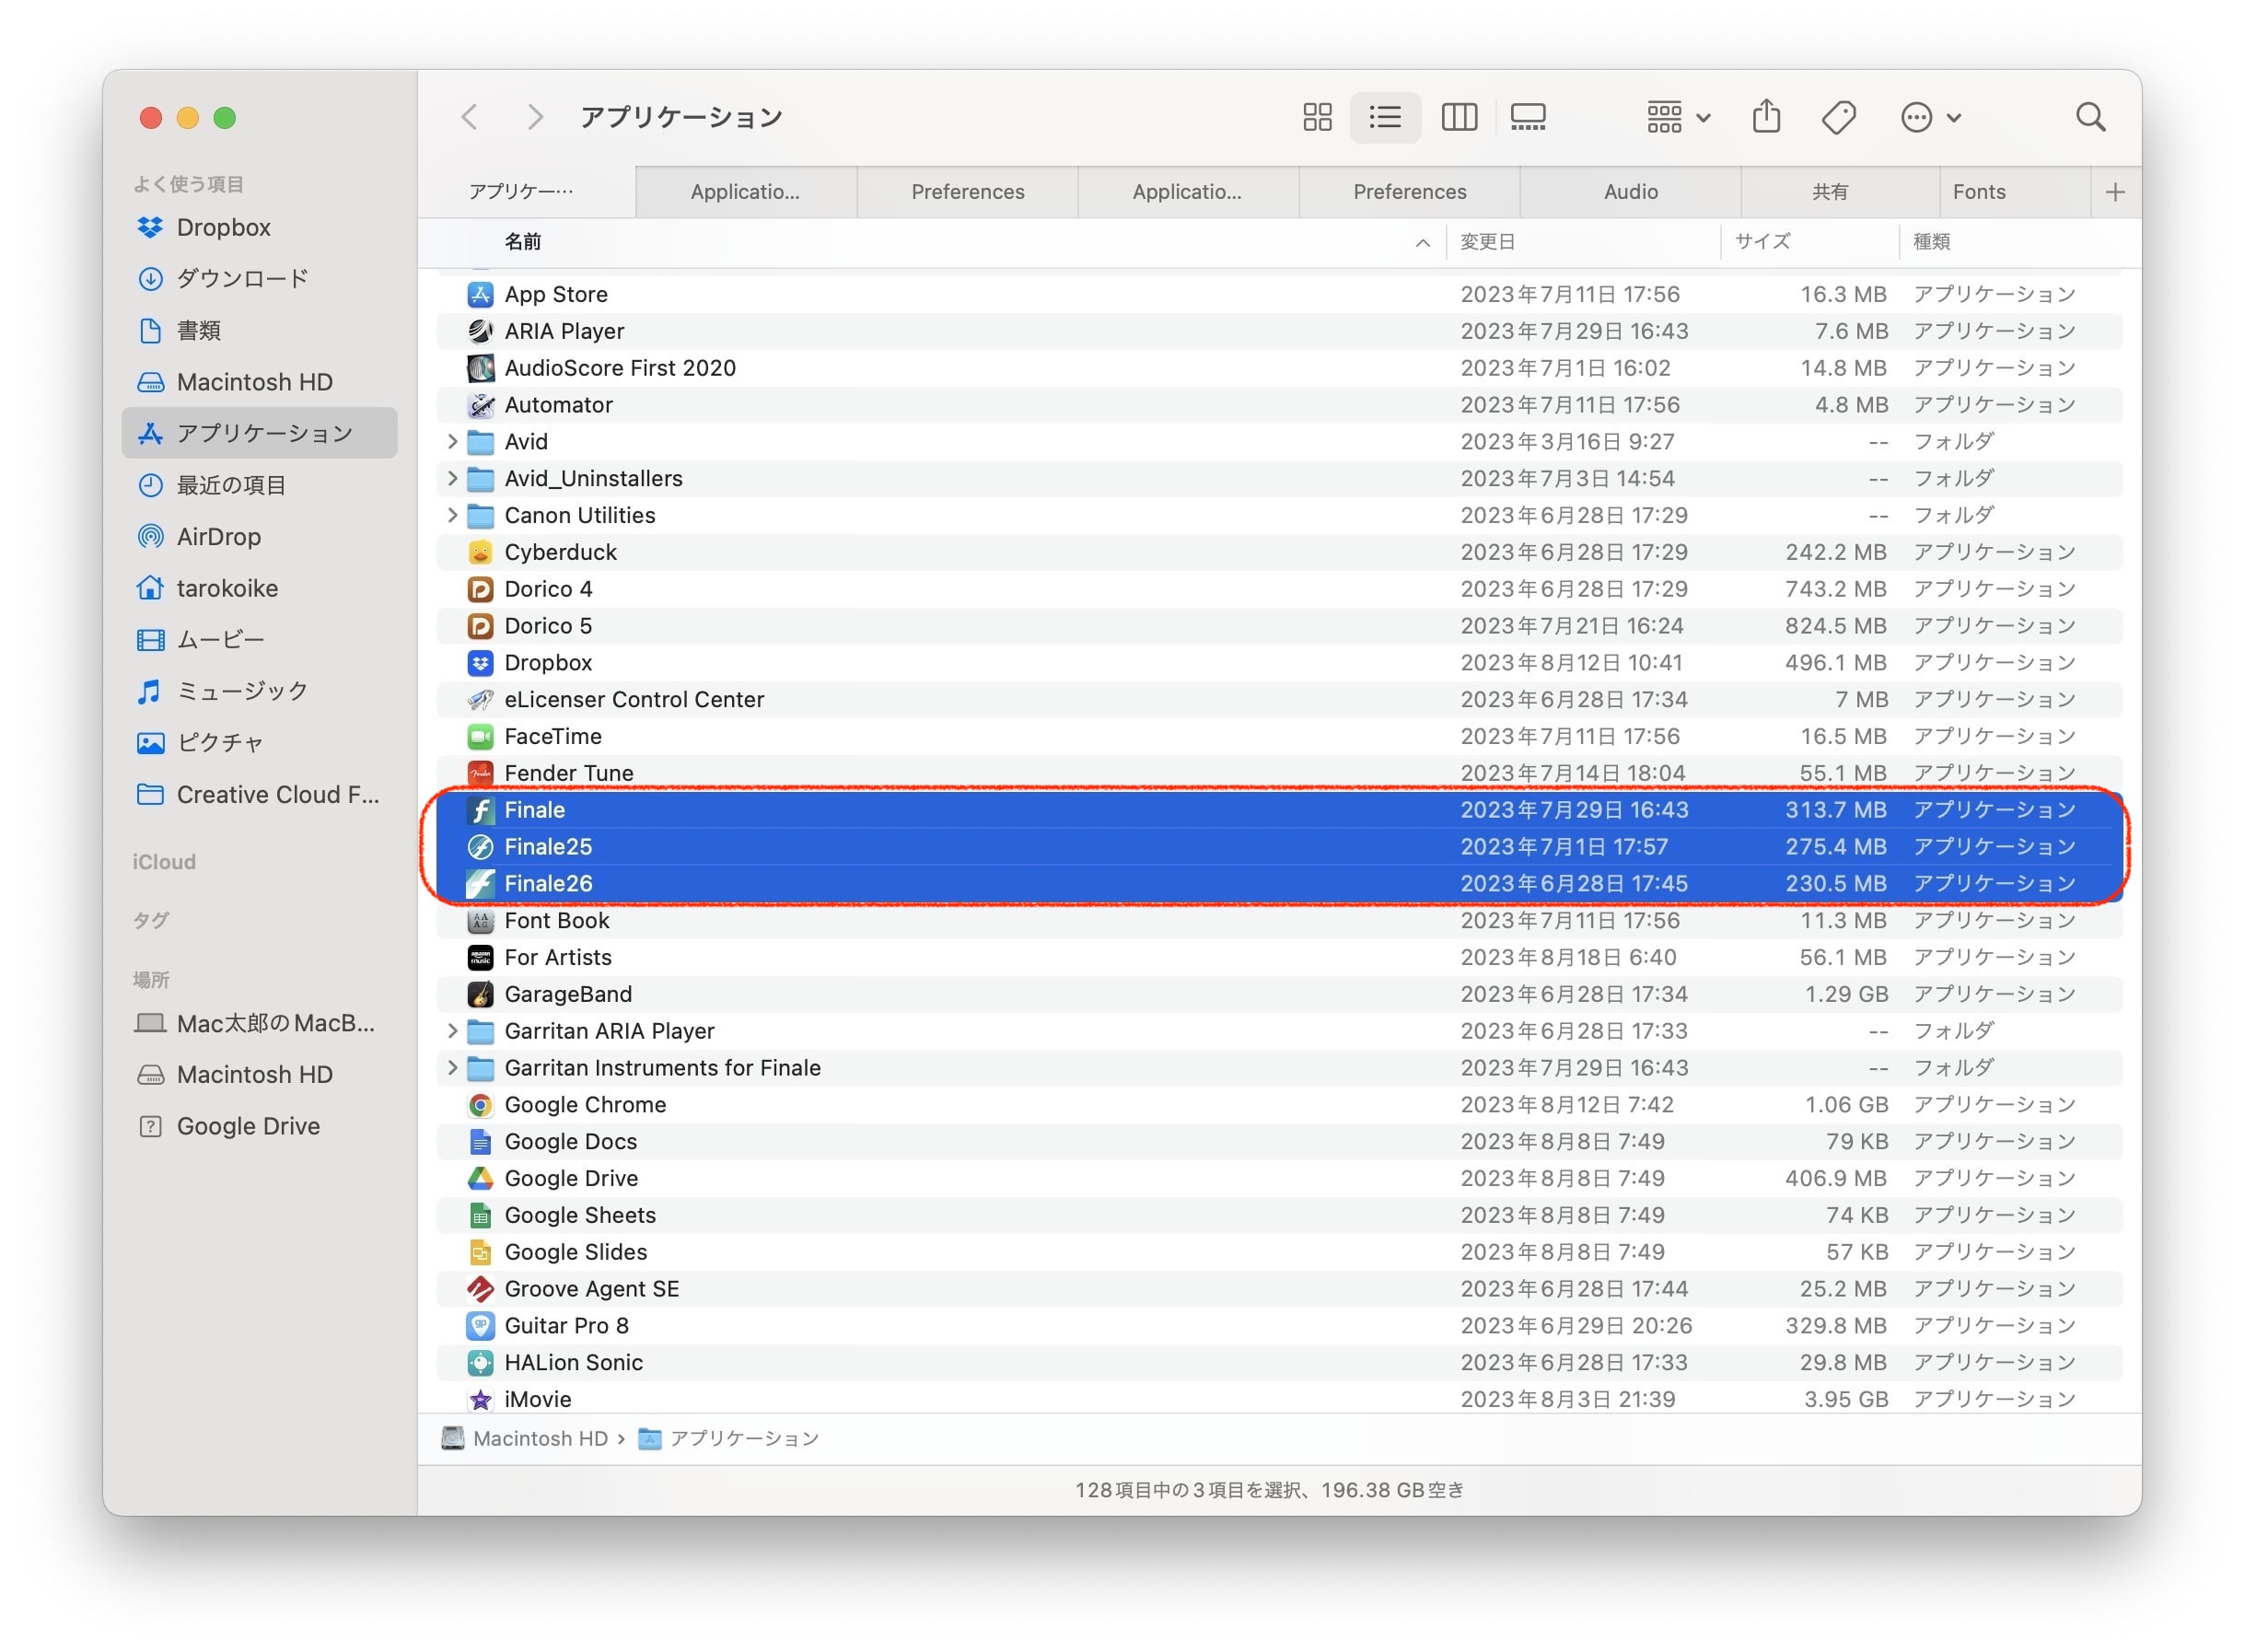Select the Font Book application

coord(1279,920)
